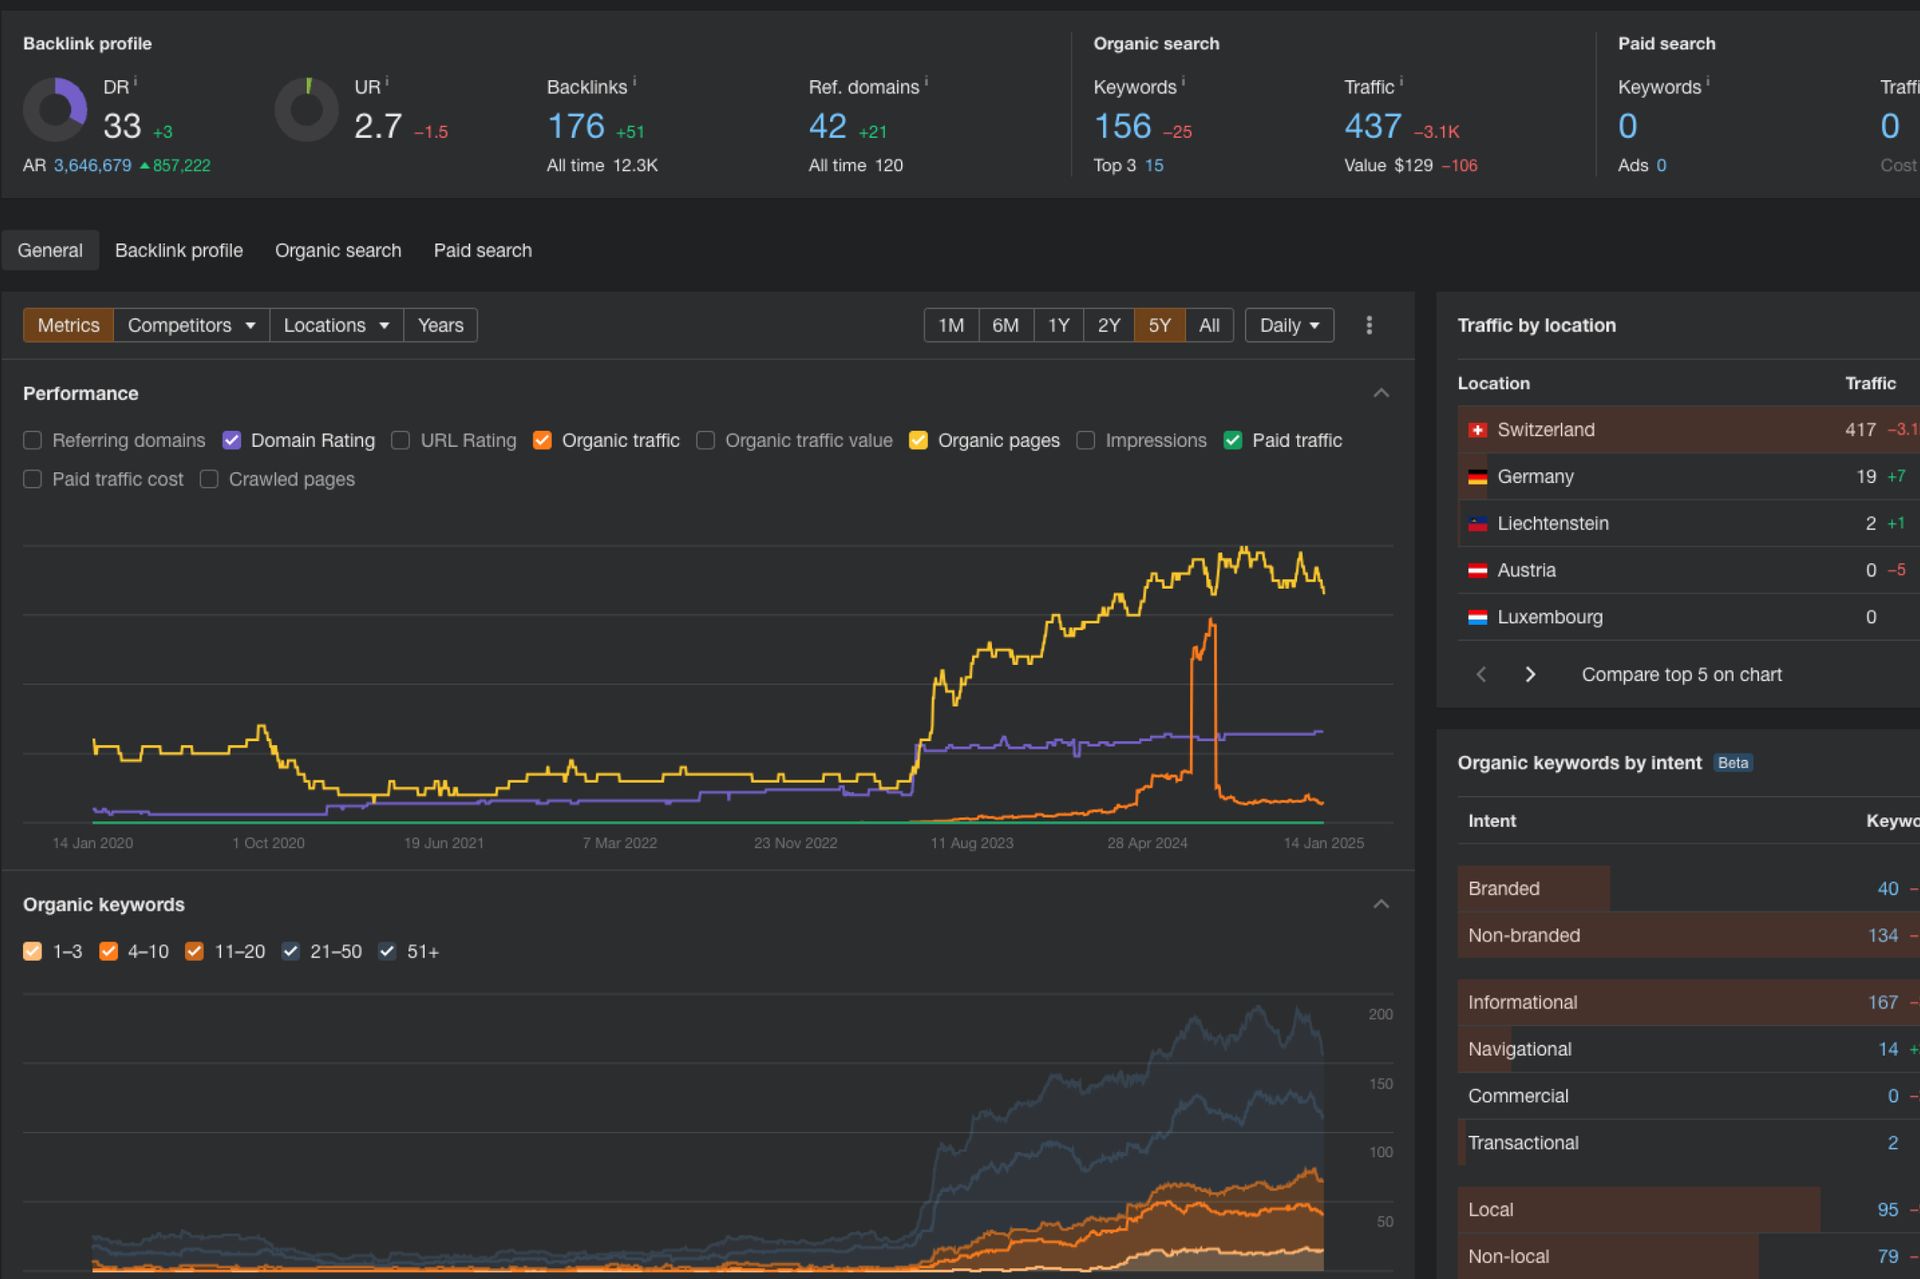
Task: Uncheck the Organic traffic checkbox
Action: (542, 440)
